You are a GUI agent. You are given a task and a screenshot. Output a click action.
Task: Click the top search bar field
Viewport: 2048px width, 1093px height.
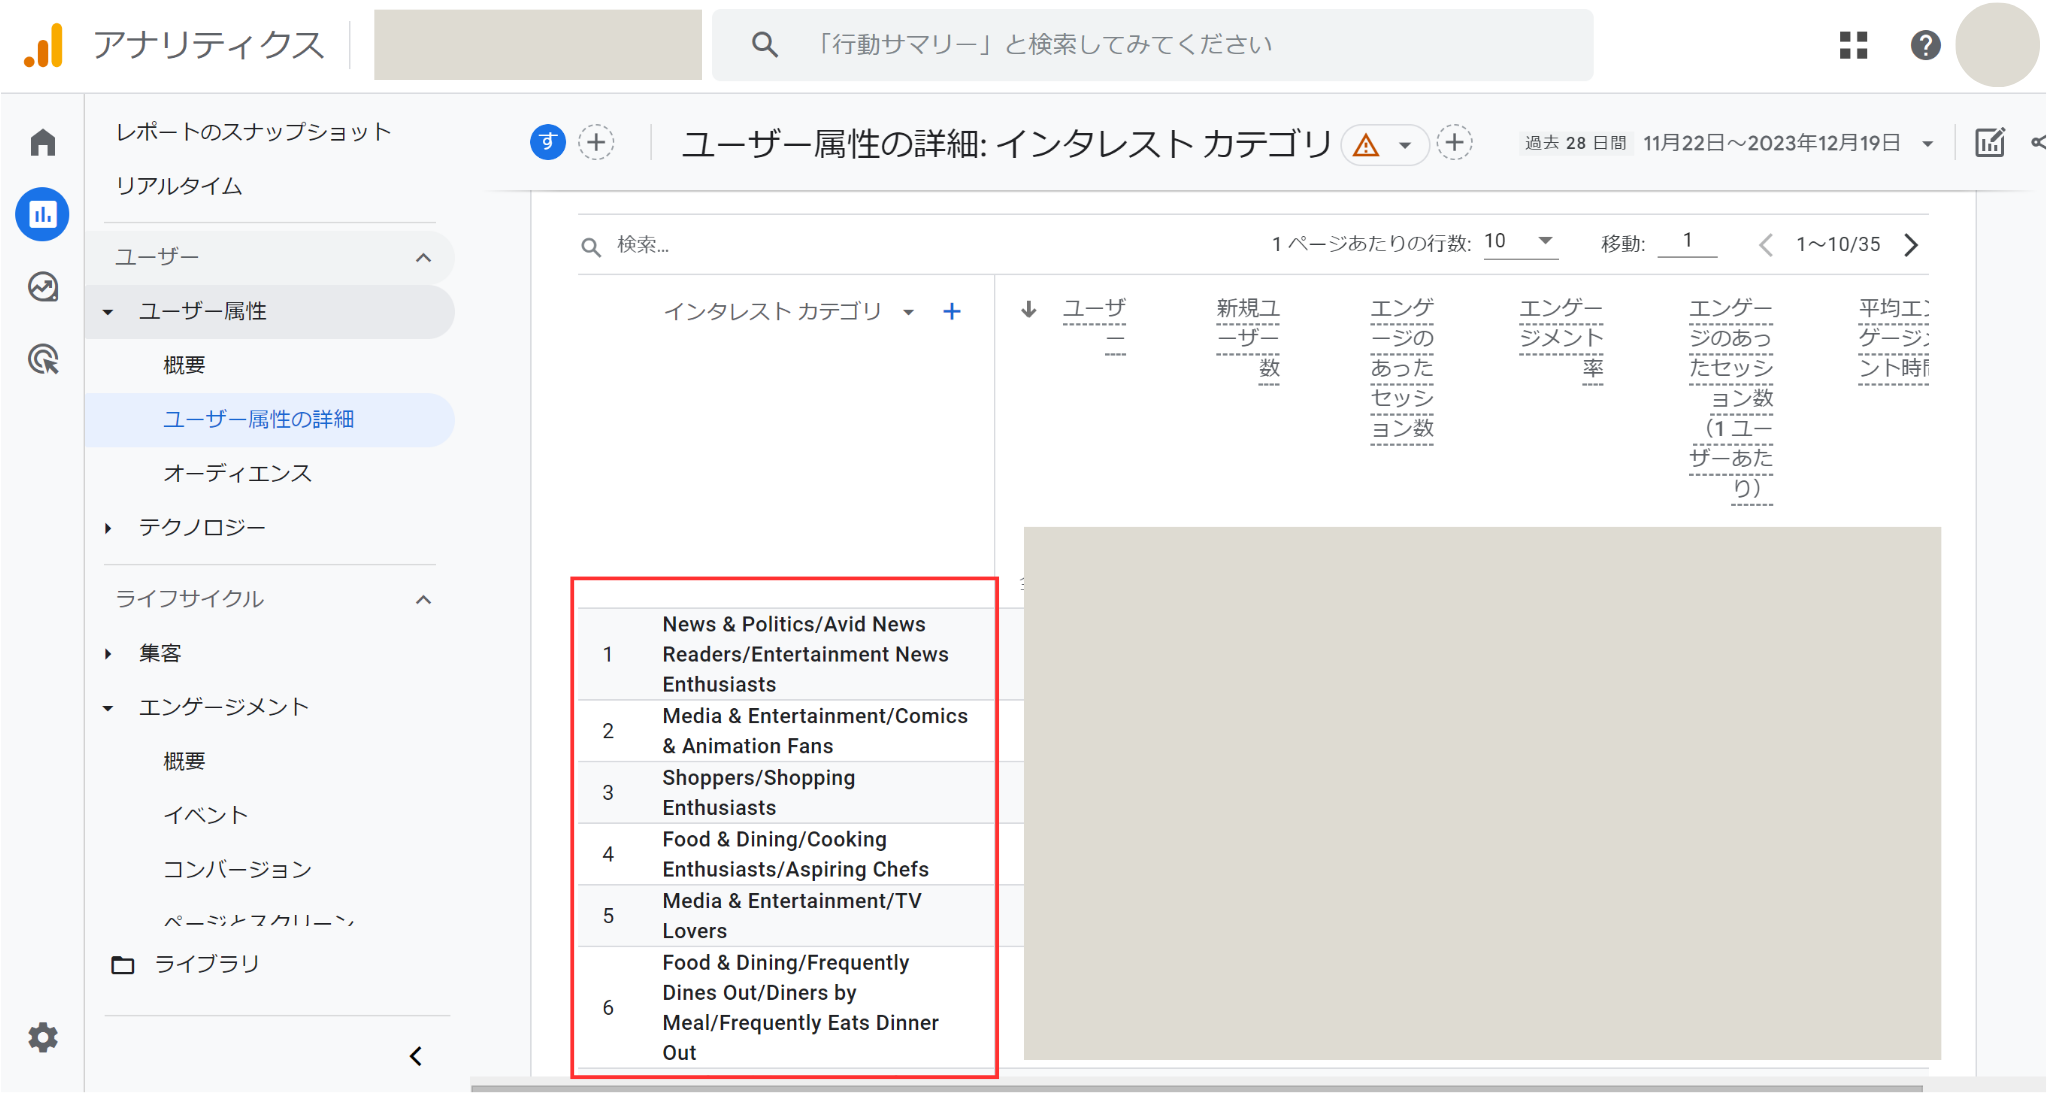pos(1152,45)
